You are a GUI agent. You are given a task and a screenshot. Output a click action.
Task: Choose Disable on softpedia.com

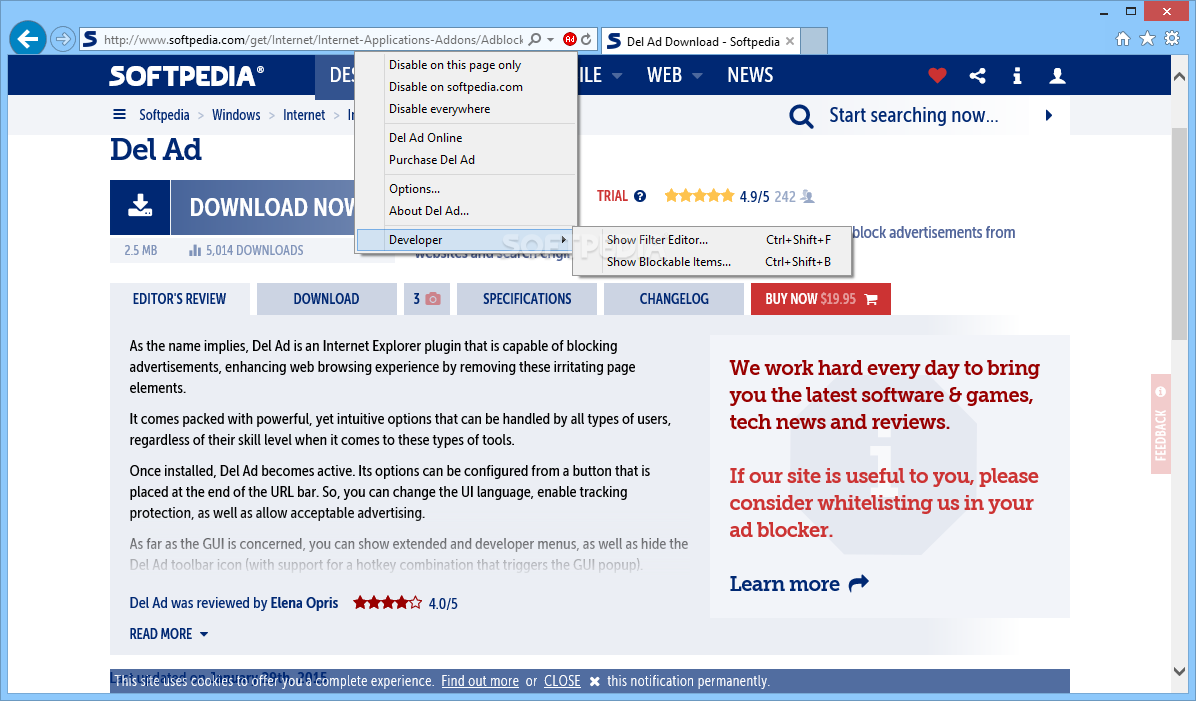pyautogui.click(x=466, y=87)
